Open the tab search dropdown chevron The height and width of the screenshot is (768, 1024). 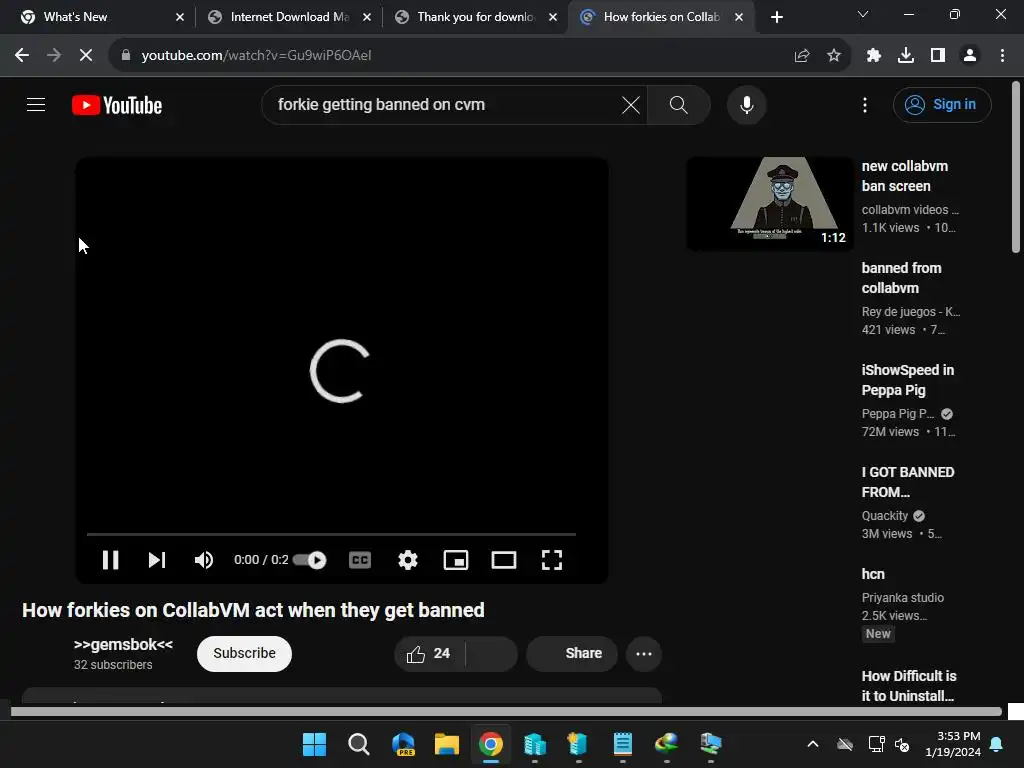[x=863, y=14]
